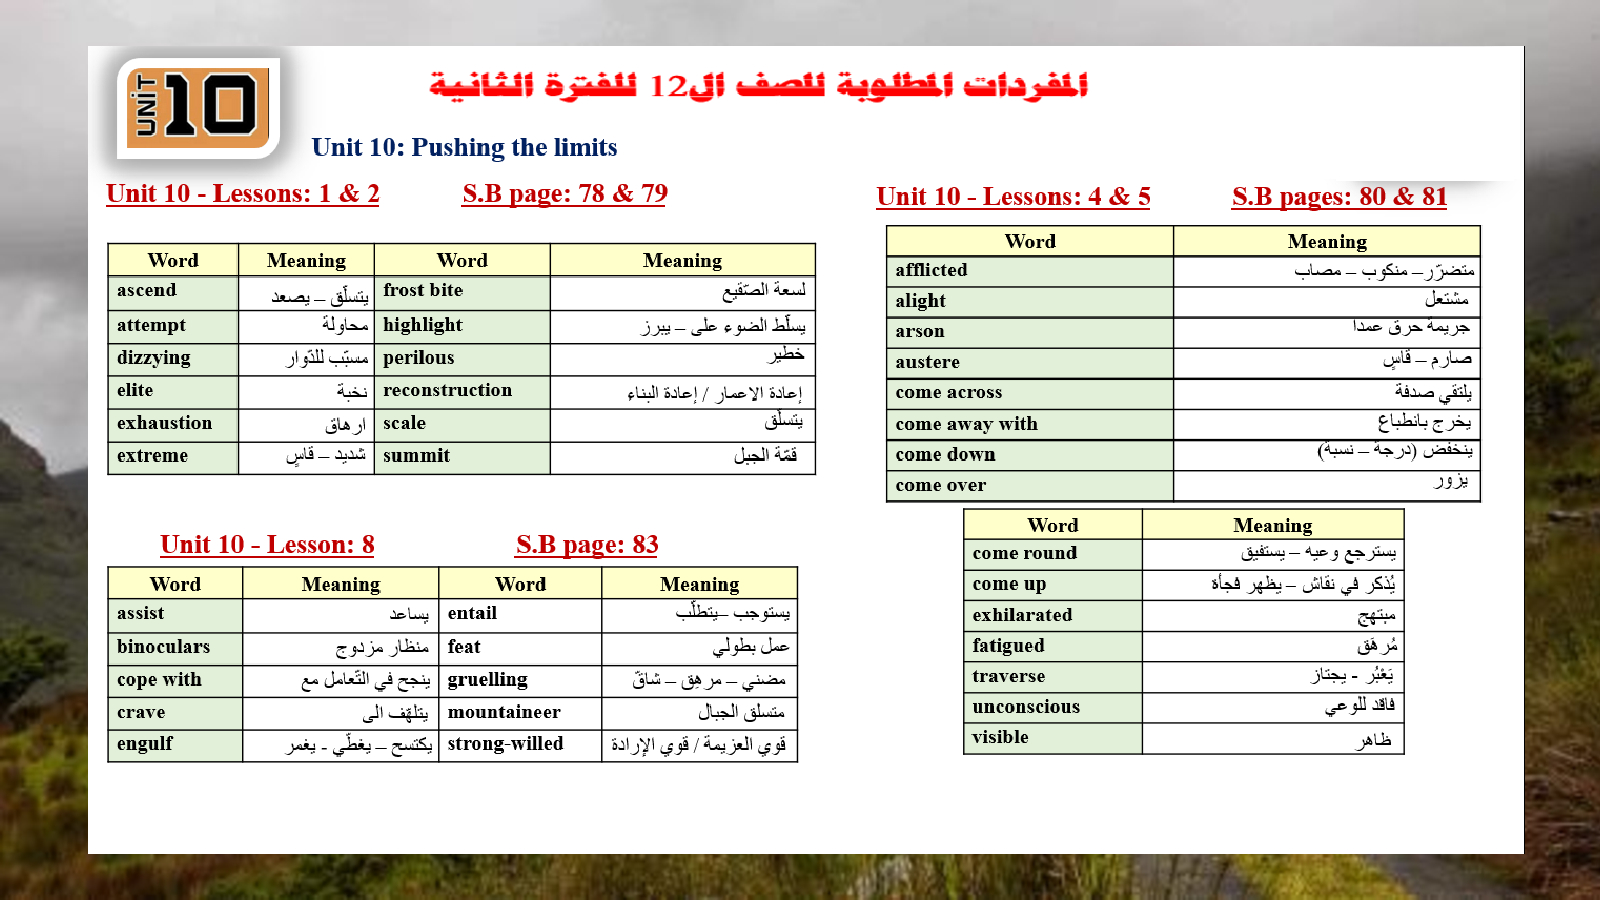This screenshot has height=900, width=1600.
Task: Click the 'Unit 10 - Lesson: 8' heading
Action: (x=267, y=545)
